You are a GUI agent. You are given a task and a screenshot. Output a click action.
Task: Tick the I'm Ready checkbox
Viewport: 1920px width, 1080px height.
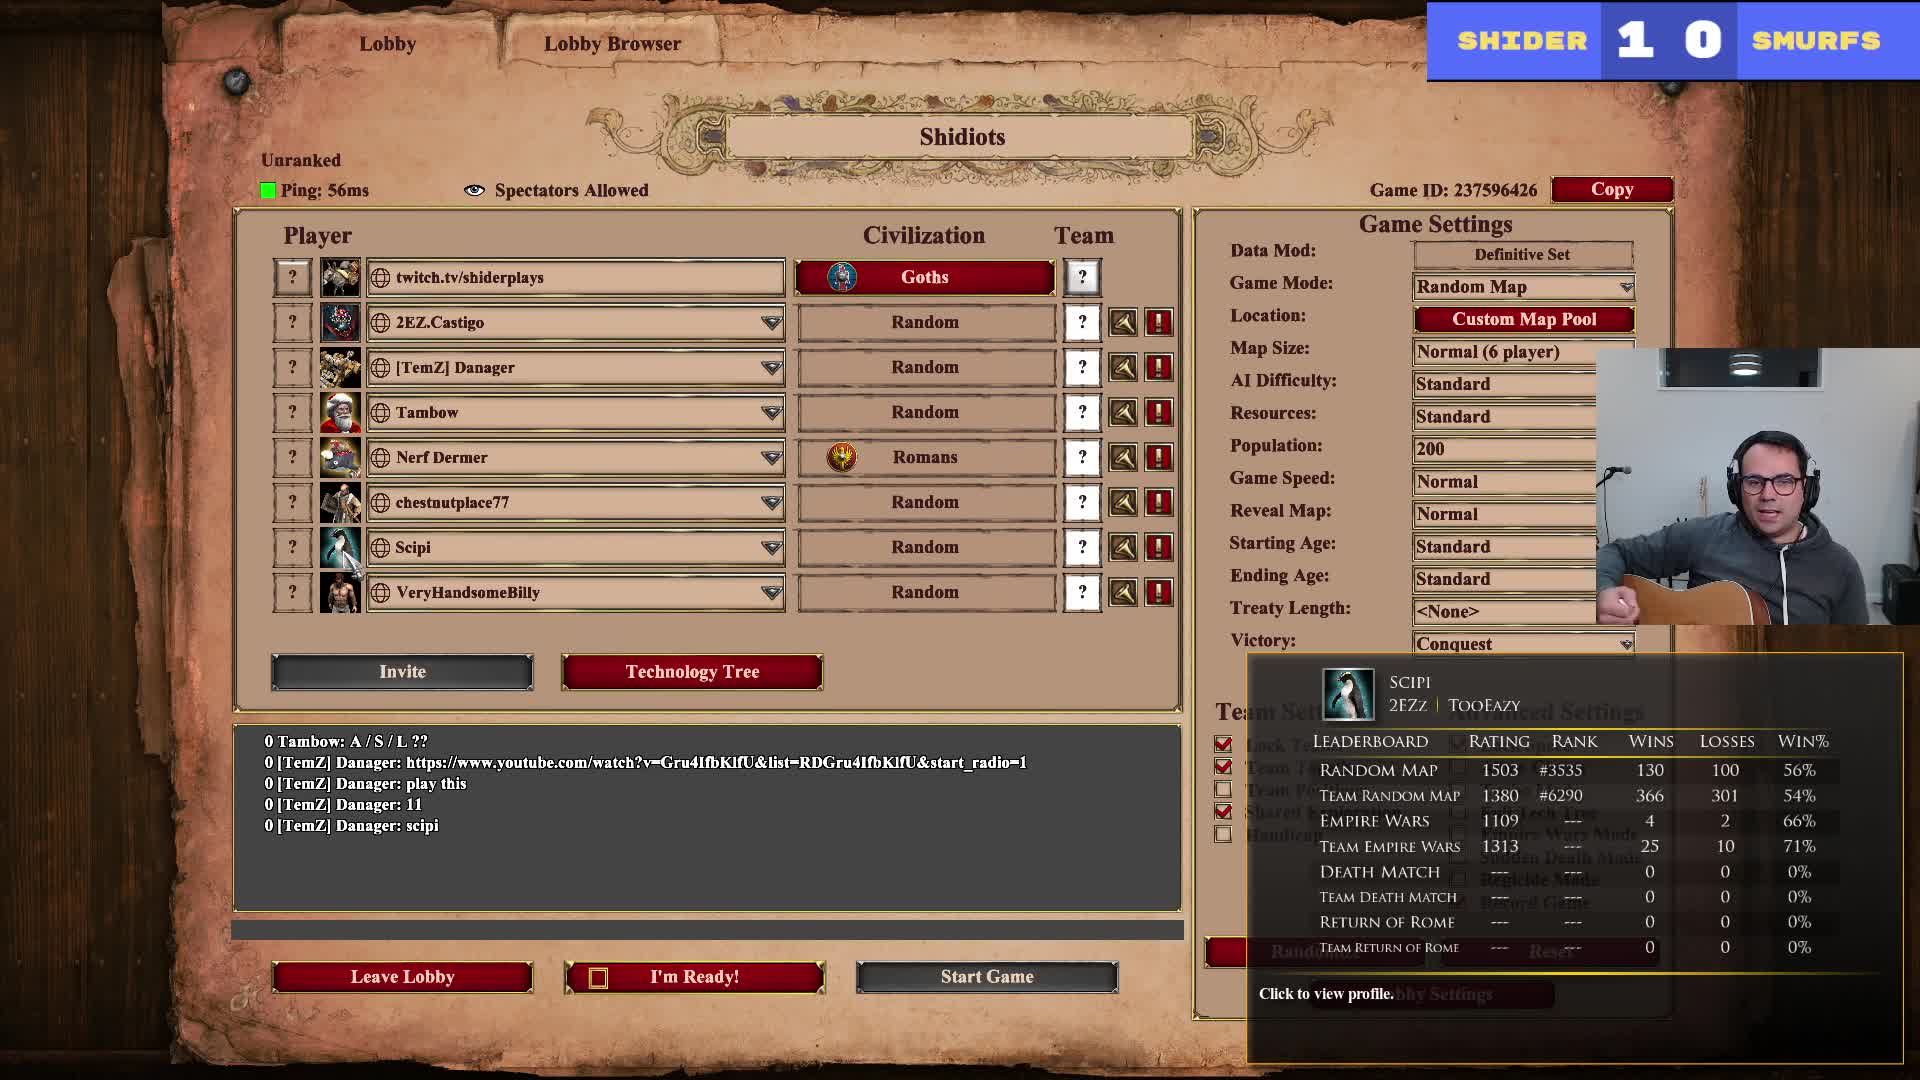tap(598, 978)
